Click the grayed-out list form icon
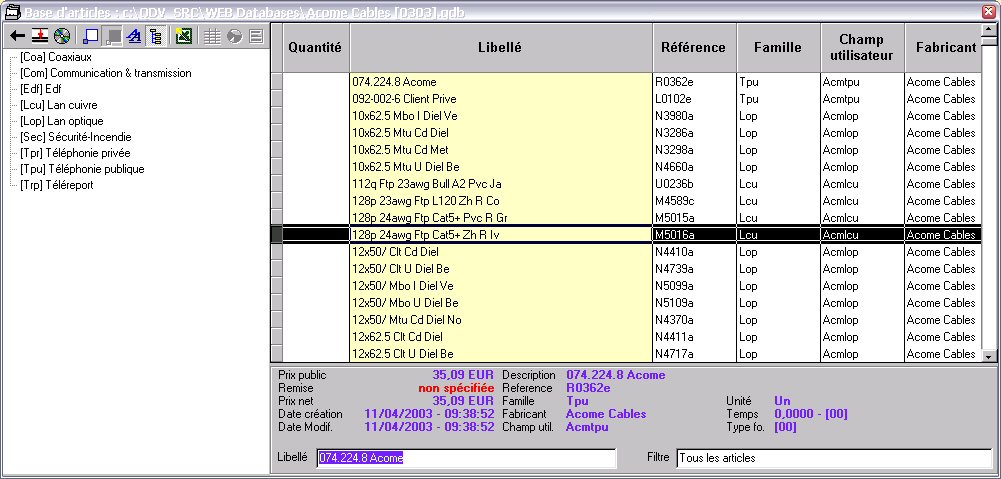Viewport: 1001px width, 479px height. click(256, 37)
